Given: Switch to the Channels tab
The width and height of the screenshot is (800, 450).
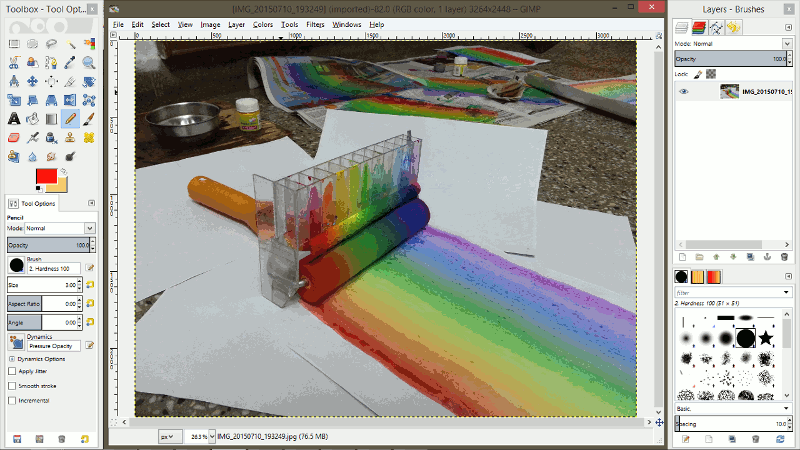Looking at the screenshot, I should [699, 28].
